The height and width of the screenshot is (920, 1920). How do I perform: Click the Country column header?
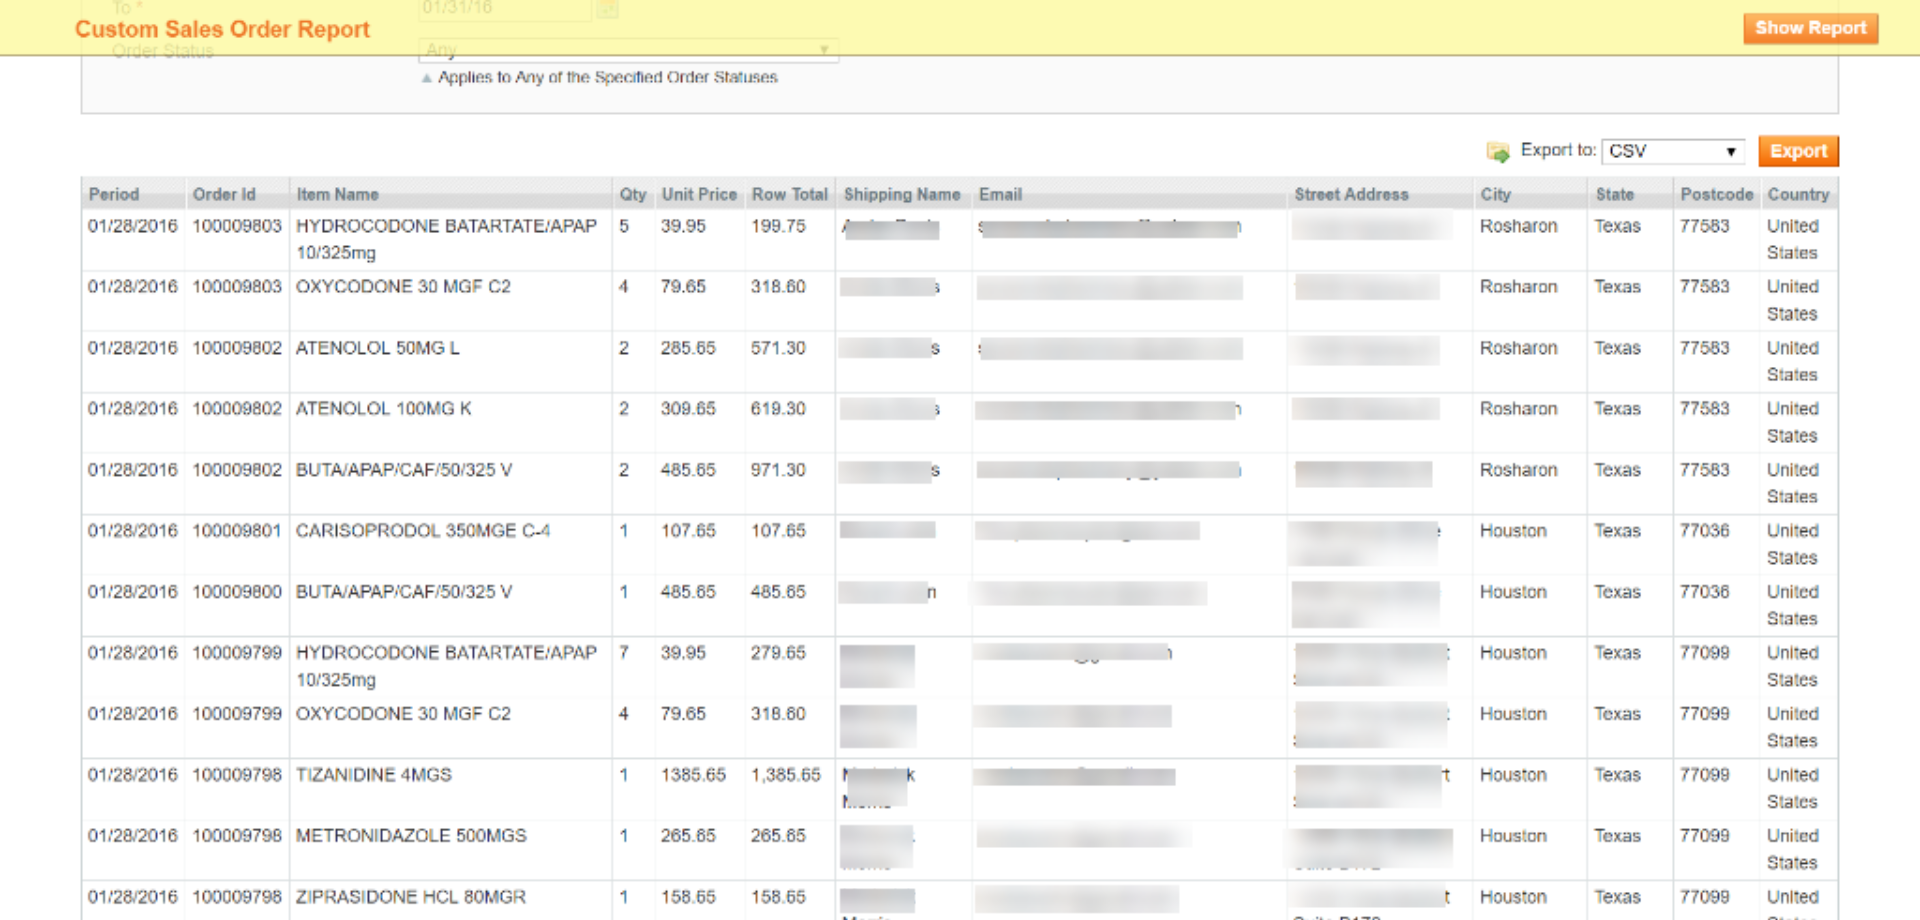pos(1798,194)
